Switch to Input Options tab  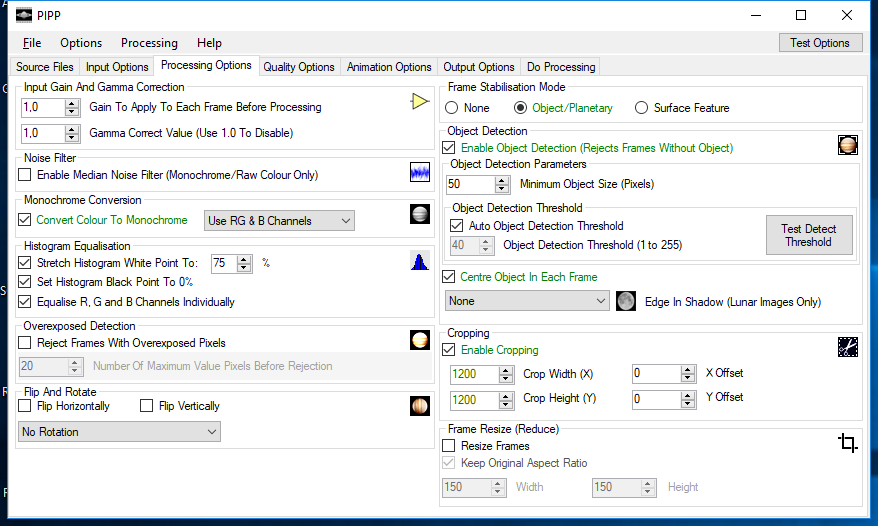click(117, 67)
